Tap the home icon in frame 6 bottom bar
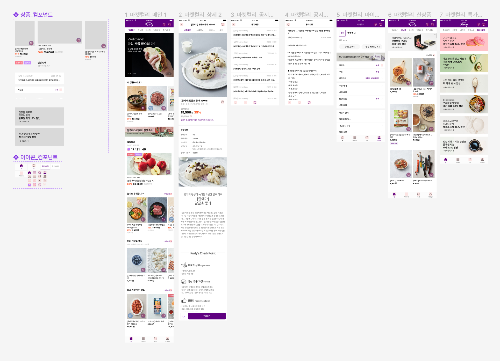The image size is (500, 361). pyautogui.click(x=394, y=194)
